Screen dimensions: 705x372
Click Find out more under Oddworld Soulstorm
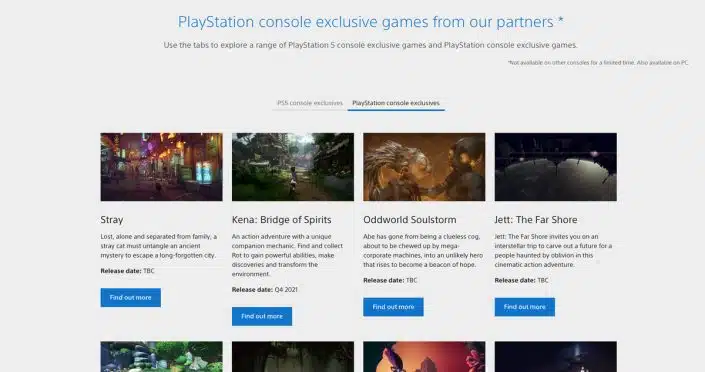[x=393, y=307]
